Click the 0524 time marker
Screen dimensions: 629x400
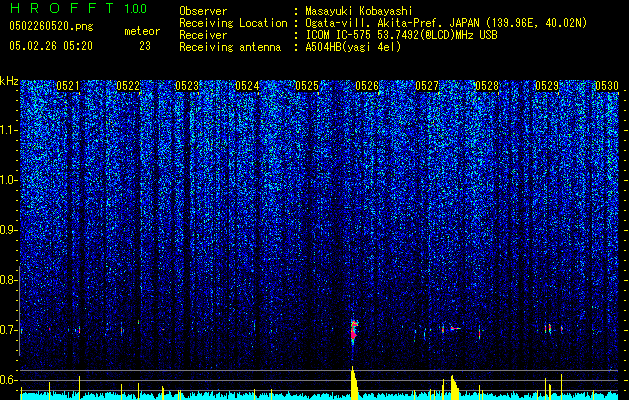click(x=247, y=86)
